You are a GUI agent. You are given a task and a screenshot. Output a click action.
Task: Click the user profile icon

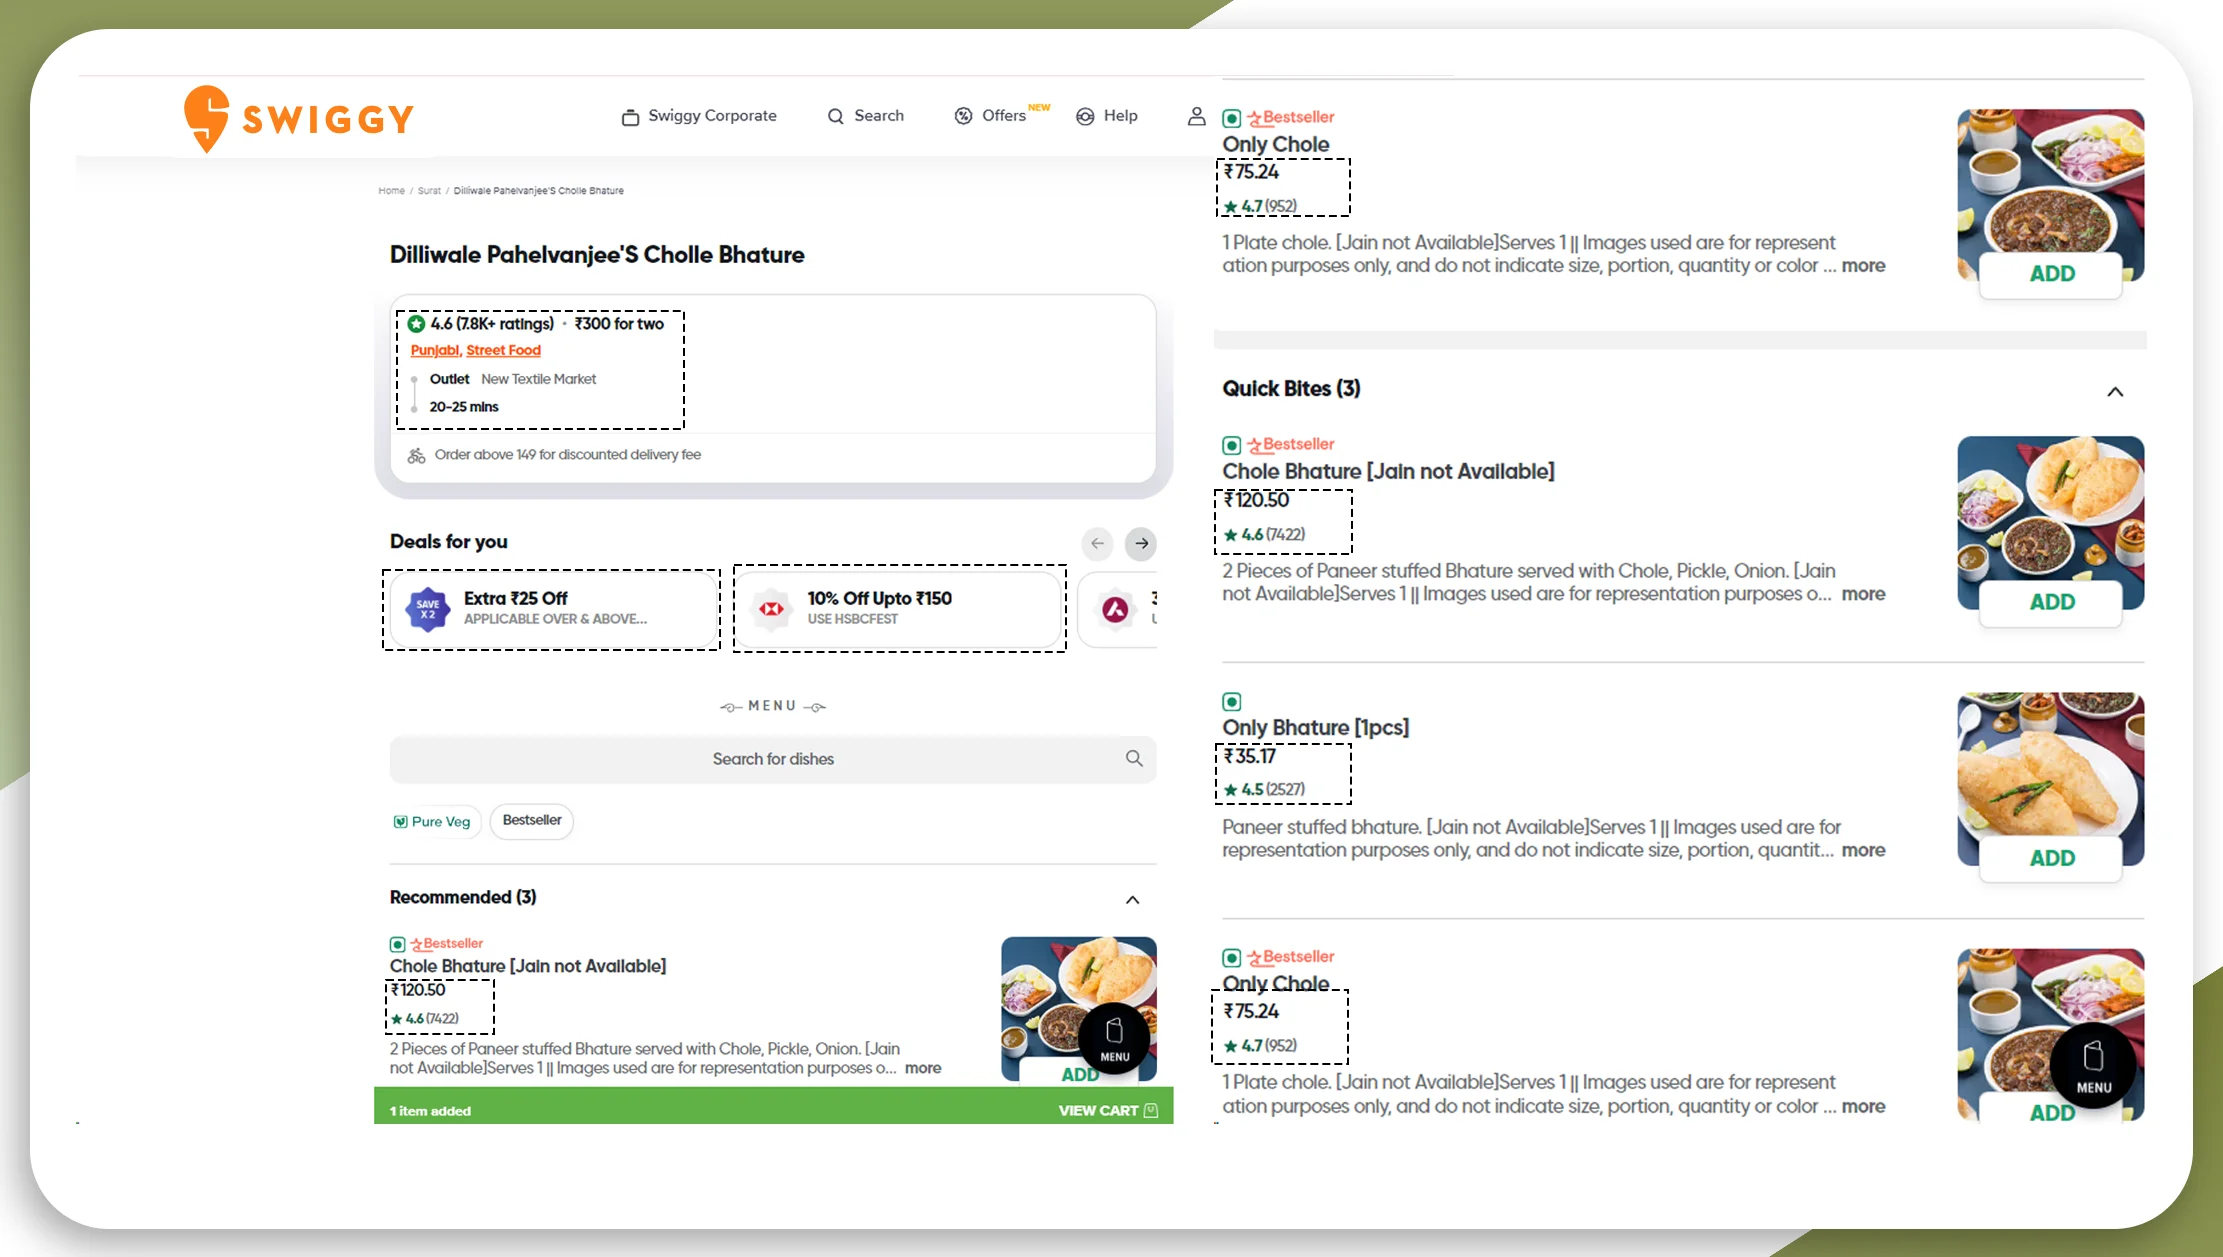[1197, 116]
